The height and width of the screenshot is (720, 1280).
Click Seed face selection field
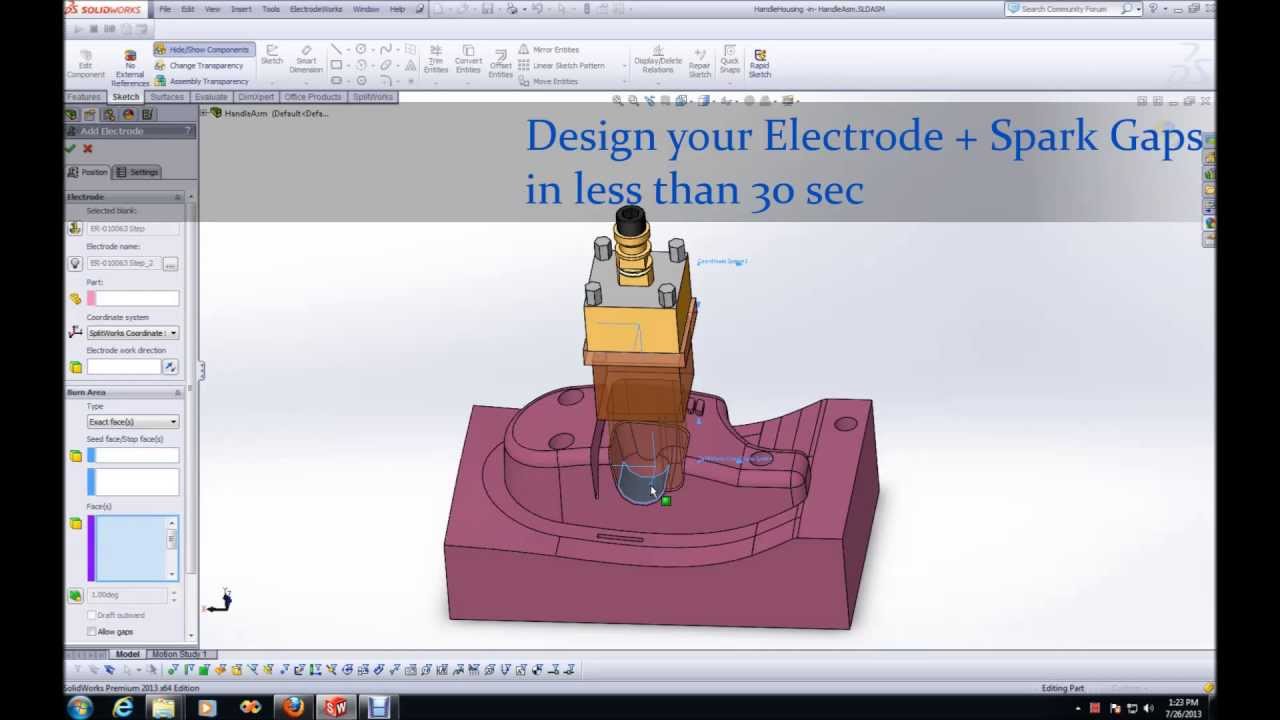pos(132,456)
